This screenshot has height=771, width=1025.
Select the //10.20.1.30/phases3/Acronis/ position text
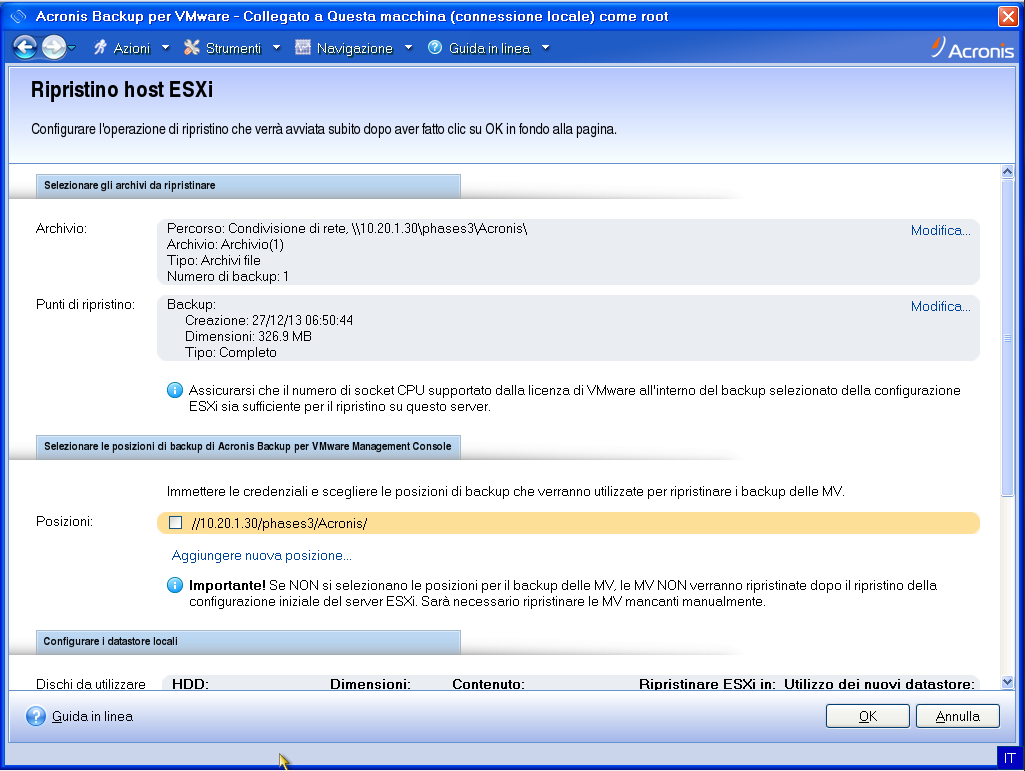pos(279,523)
